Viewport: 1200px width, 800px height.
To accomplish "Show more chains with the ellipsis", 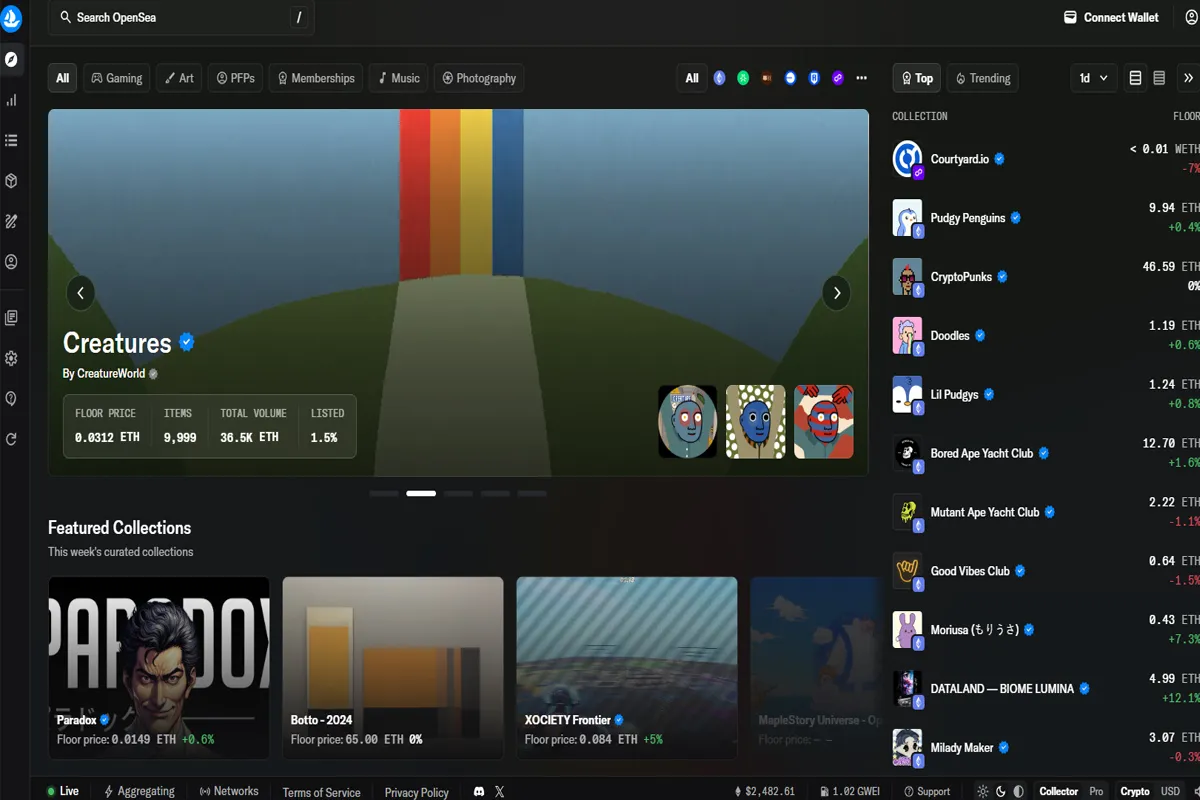I will point(862,78).
